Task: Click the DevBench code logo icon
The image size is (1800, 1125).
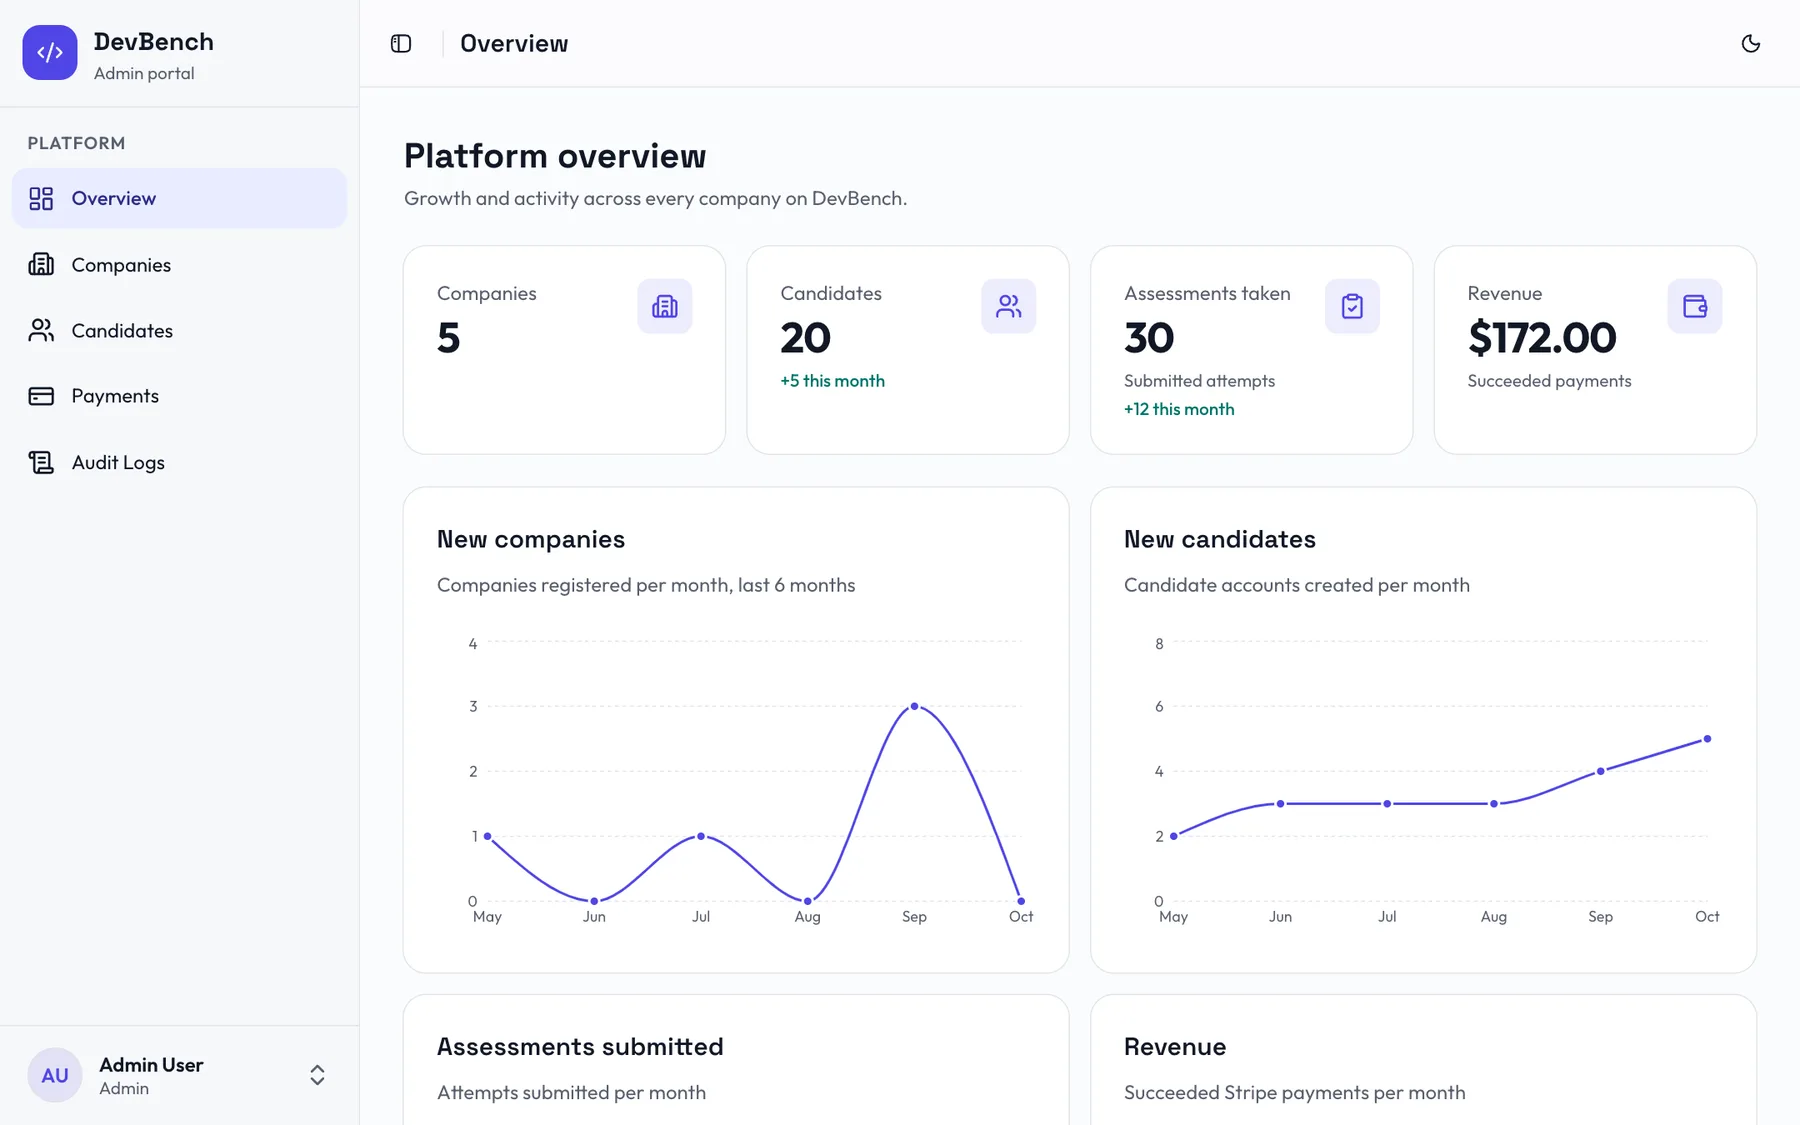Action: tap(50, 53)
